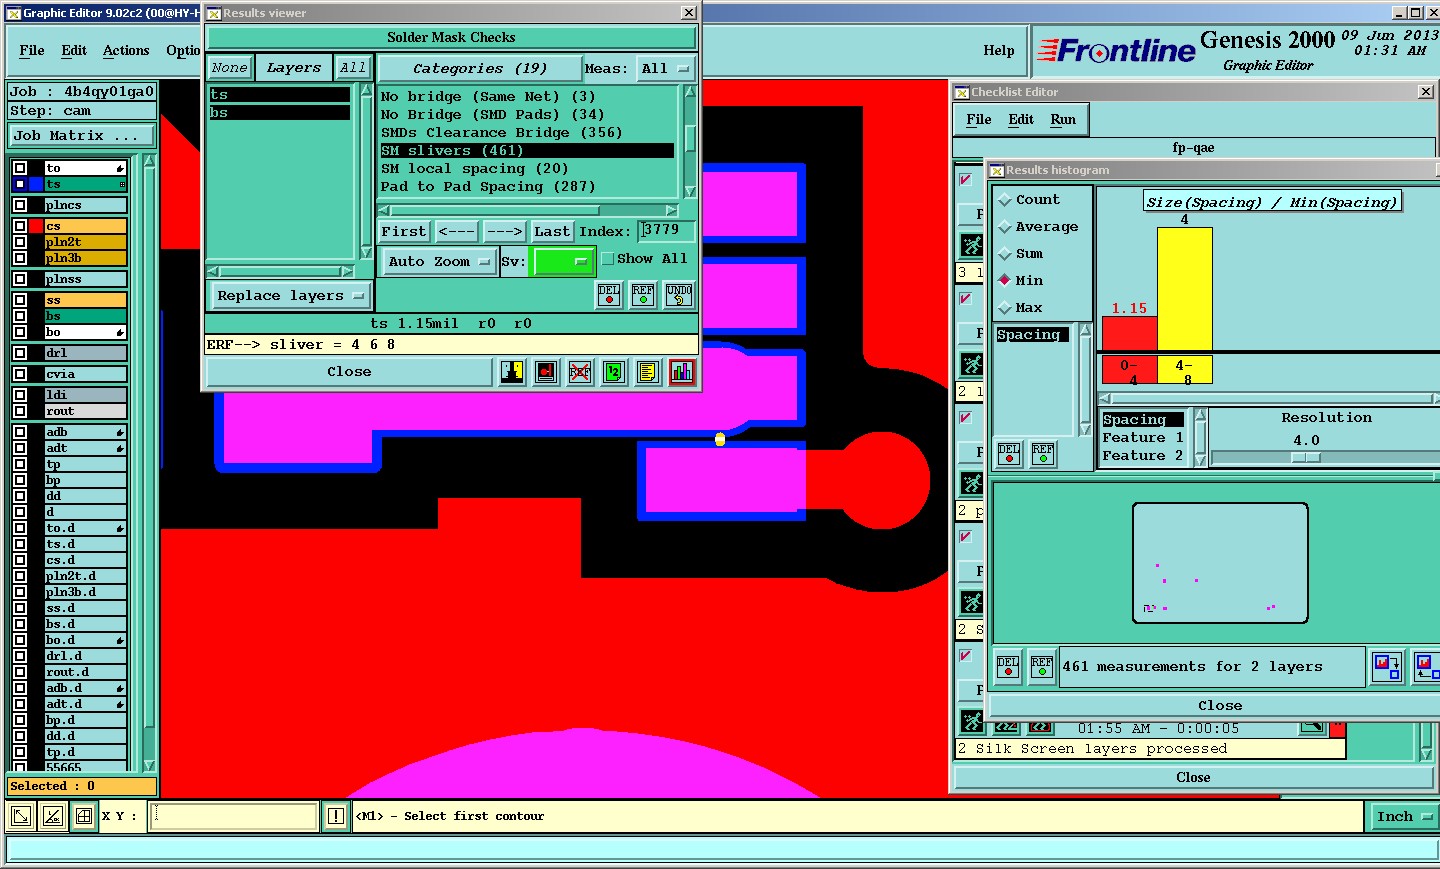Open Run menu in Checklist Editor
1440x869 pixels.
pos(1063,119)
